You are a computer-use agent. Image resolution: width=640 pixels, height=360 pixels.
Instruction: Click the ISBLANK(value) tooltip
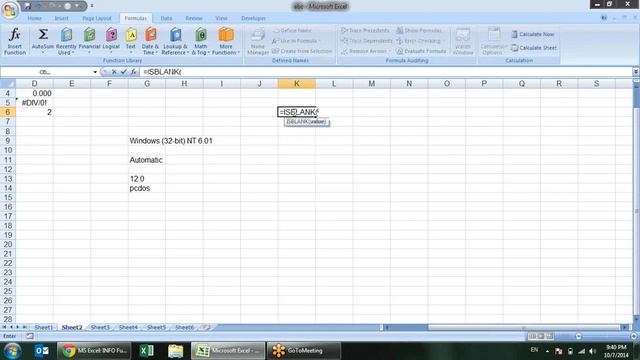click(x=307, y=122)
